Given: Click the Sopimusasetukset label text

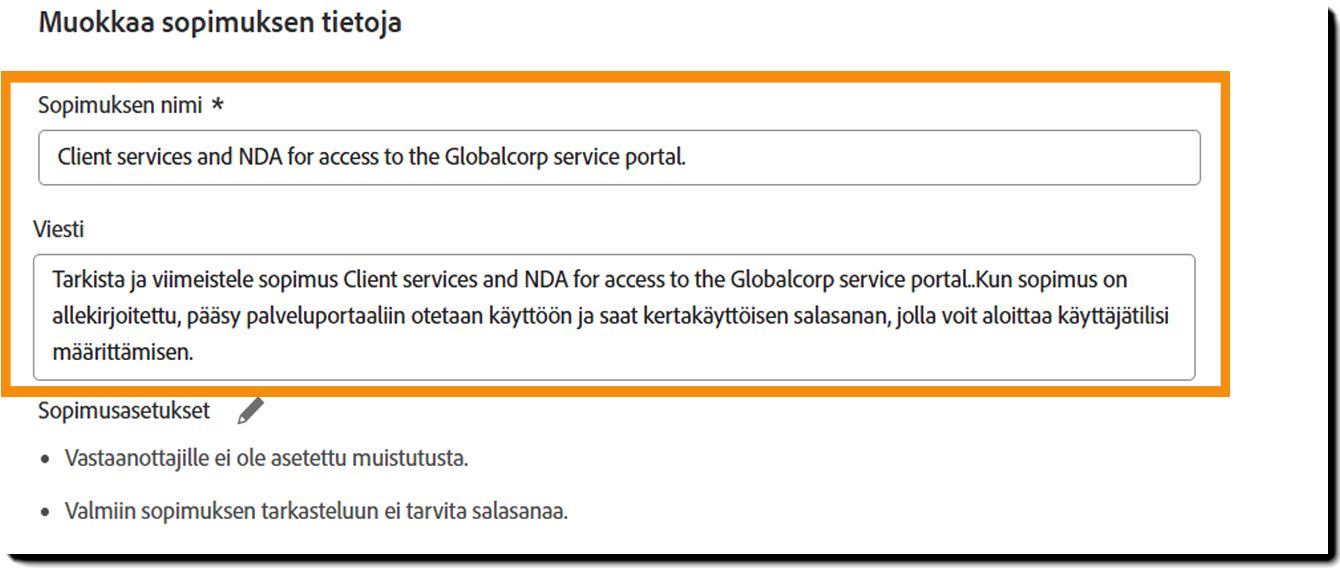Looking at the screenshot, I should pos(124,410).
